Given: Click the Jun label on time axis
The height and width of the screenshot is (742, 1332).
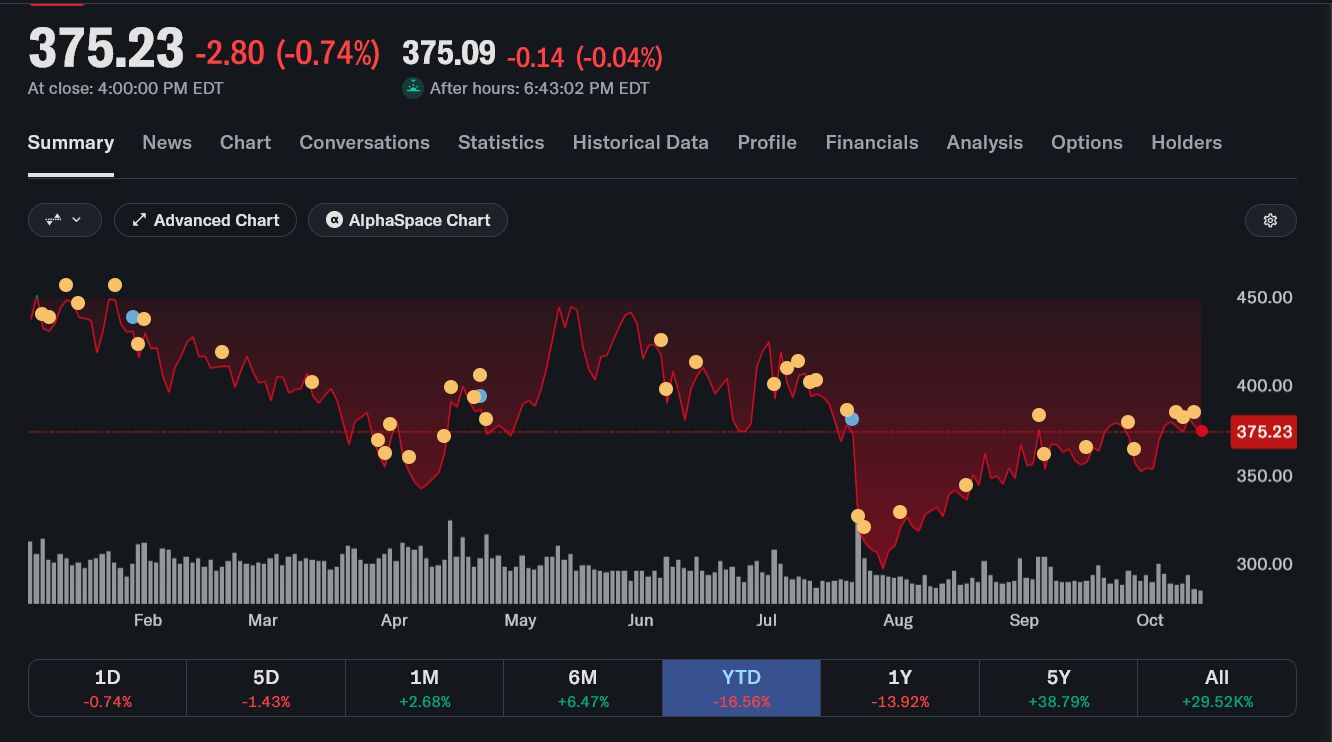Looking at the screenshot, I should (x=640, y=620).
